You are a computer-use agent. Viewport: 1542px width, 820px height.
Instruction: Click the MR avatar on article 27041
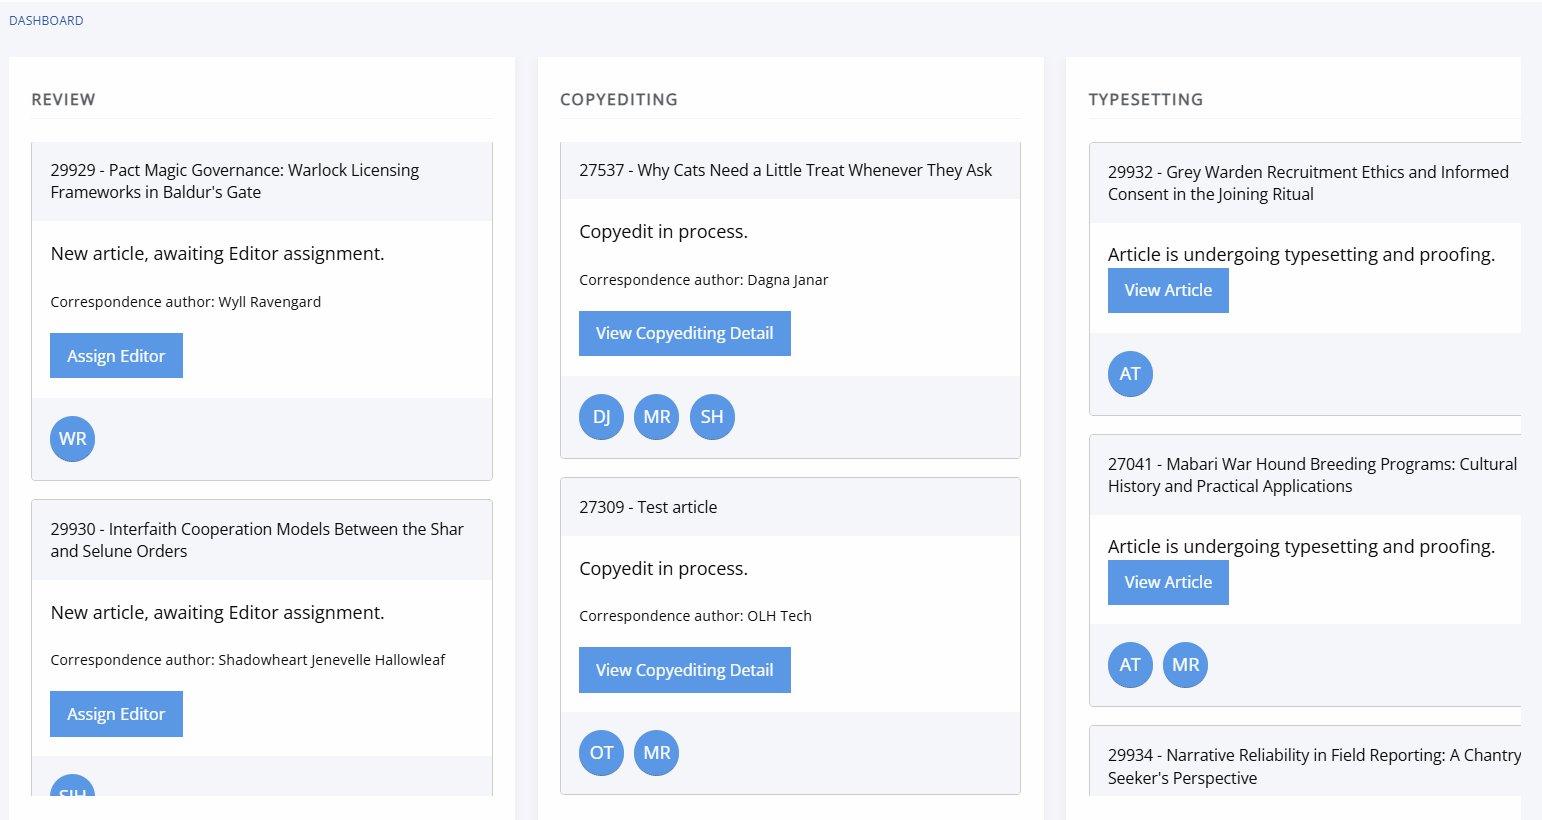click(x=1186, y=665)
